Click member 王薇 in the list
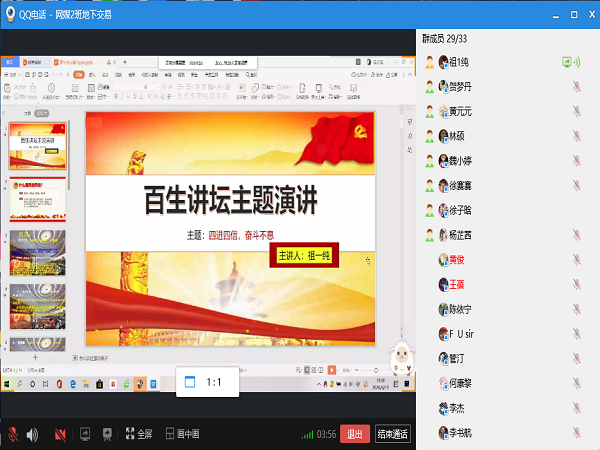The height and width of the screenshot is (450, 600). pos(456,284)
